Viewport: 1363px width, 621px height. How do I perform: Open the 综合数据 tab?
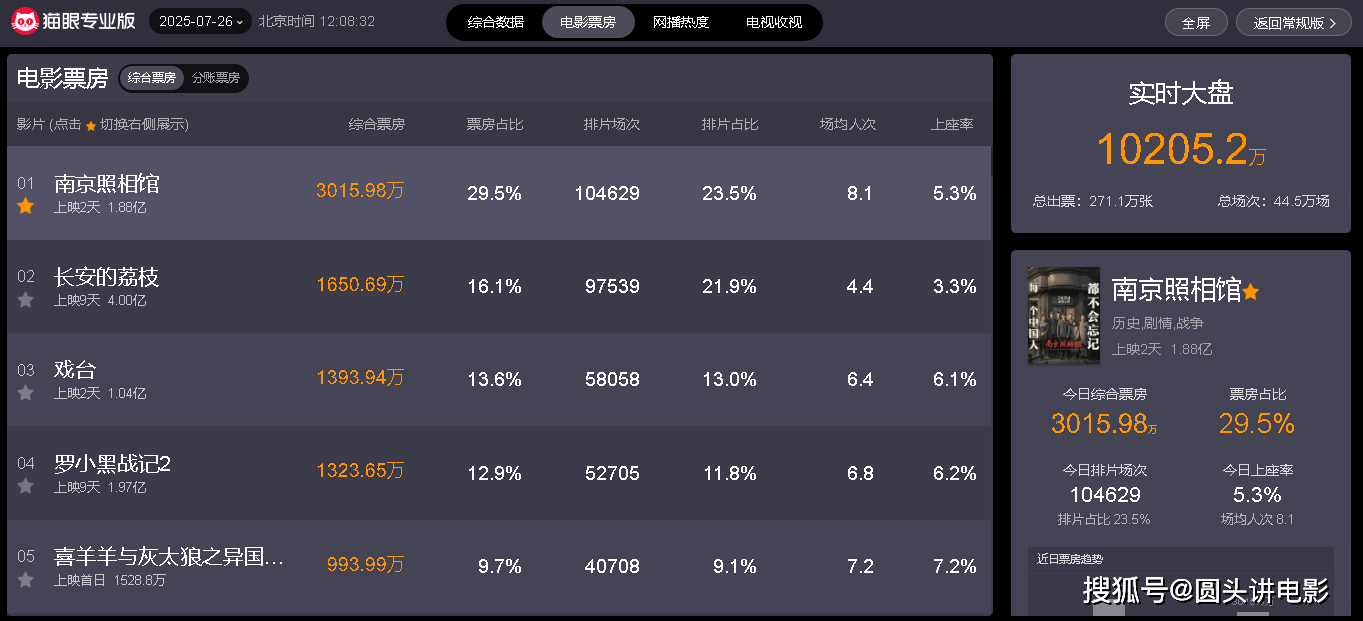496,22
